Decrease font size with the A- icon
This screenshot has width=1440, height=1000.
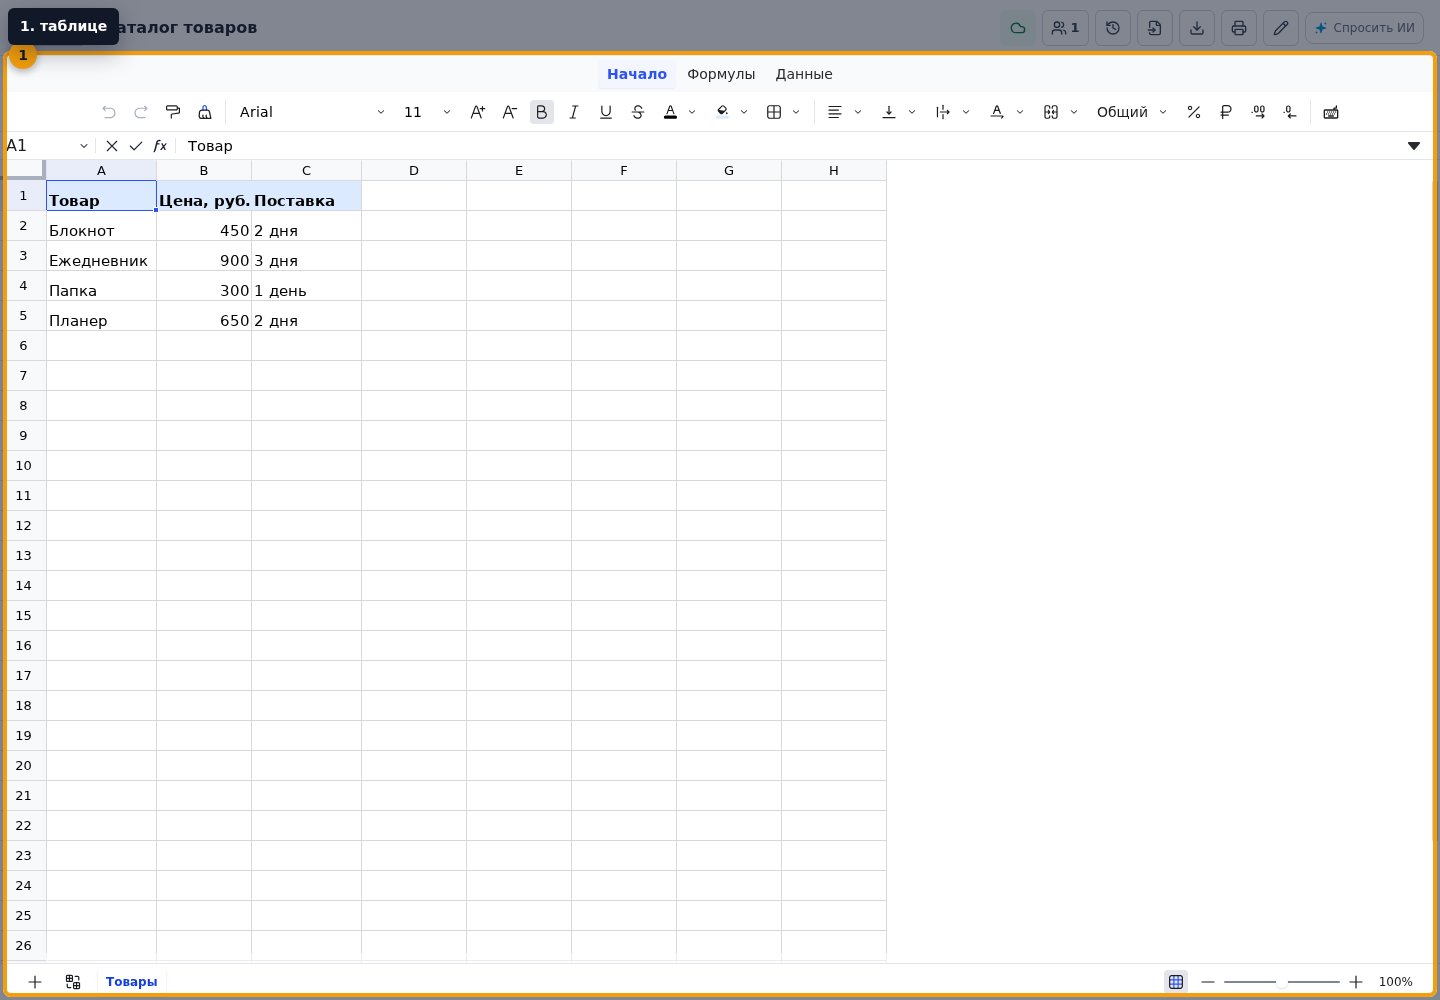[510, 112]
